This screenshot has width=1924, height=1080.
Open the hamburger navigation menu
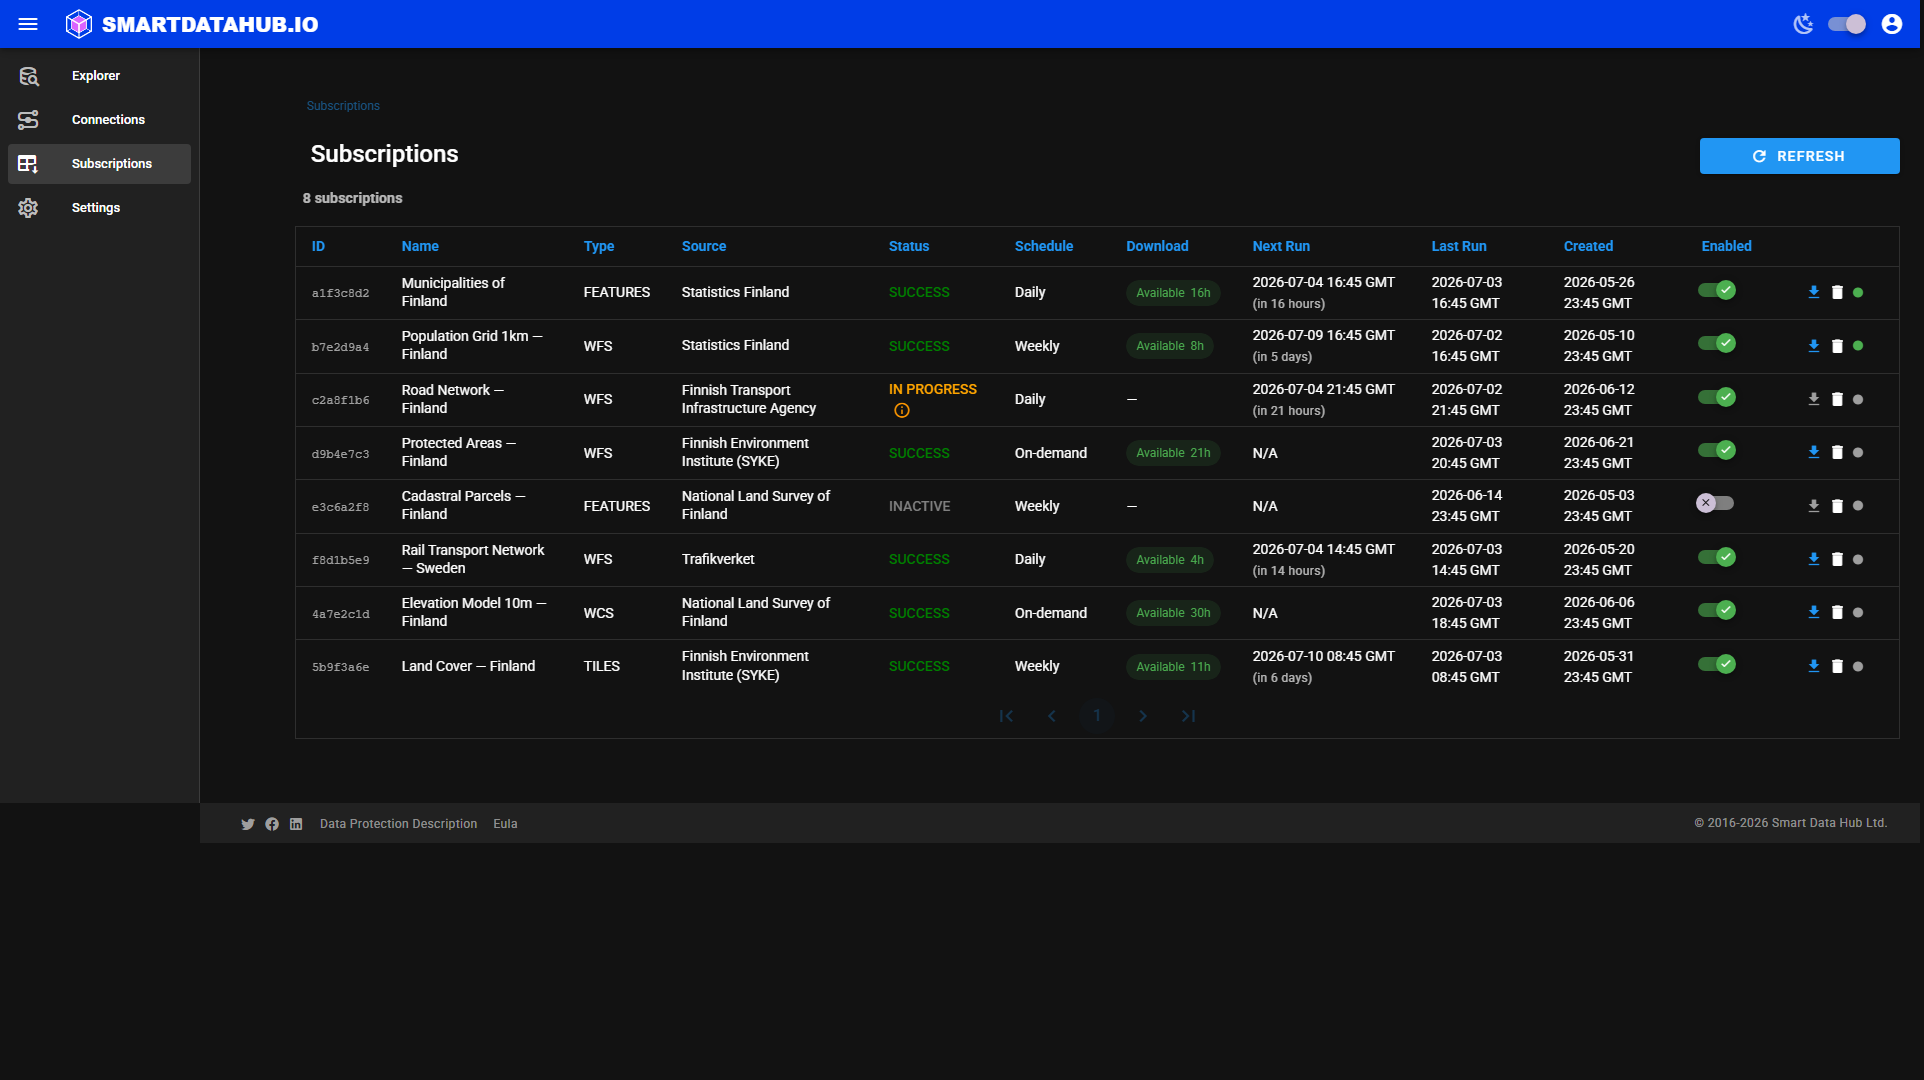(28, 24)
